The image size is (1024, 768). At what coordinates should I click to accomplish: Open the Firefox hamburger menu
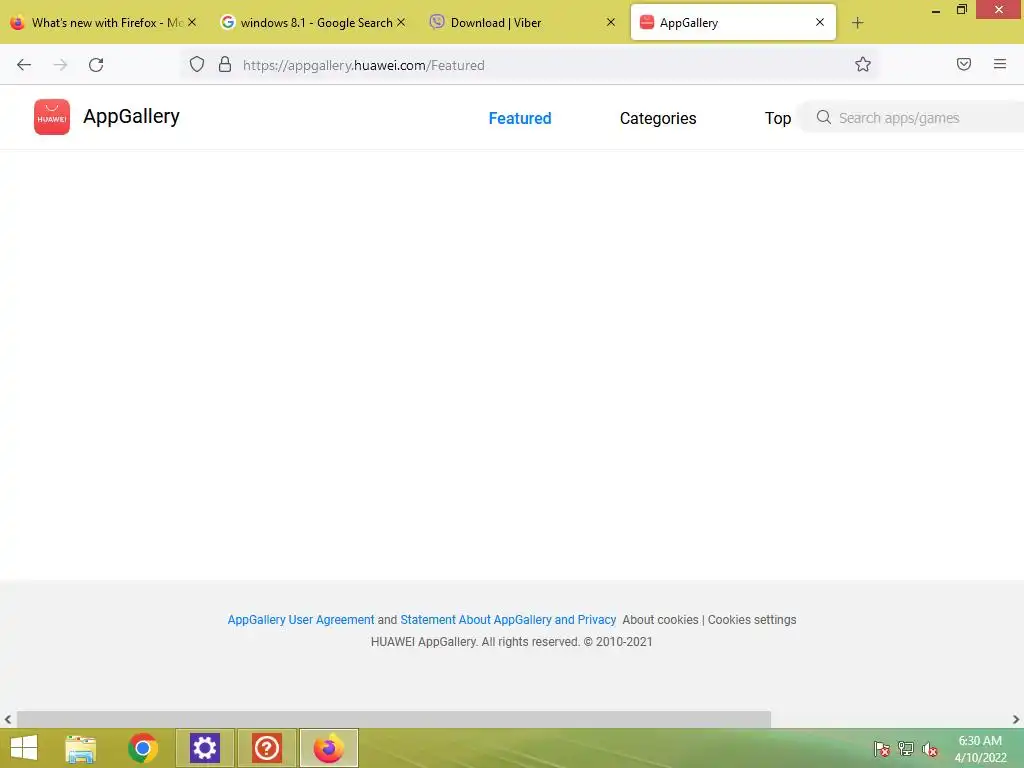1000,64
